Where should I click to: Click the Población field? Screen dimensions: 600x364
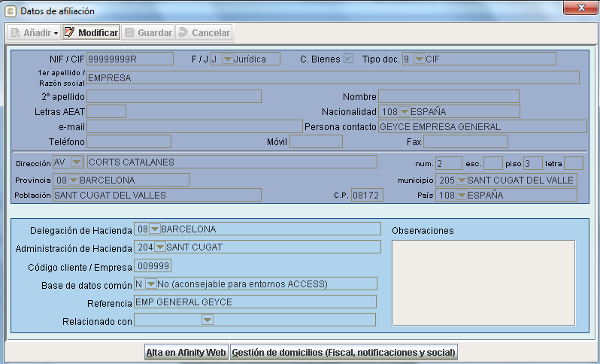157,195
